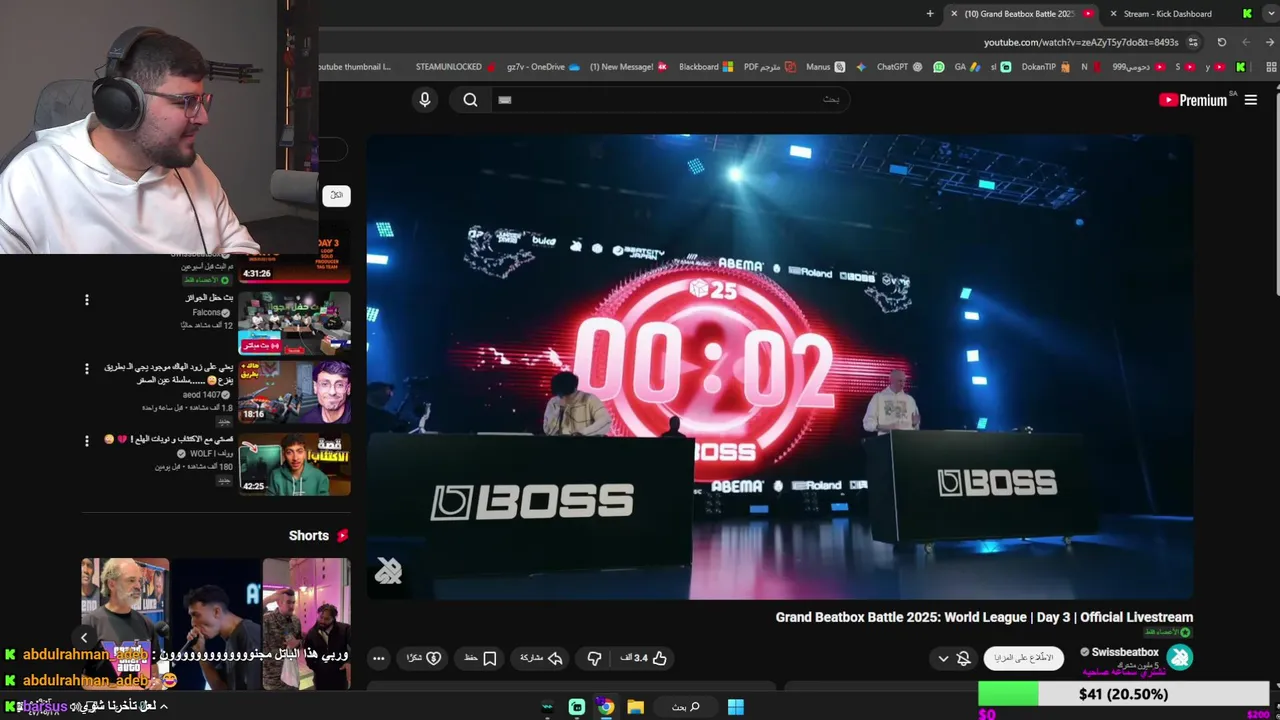Like the video with thumbs-up button
Screen dimensions: 1280x720
pos(644,658)
